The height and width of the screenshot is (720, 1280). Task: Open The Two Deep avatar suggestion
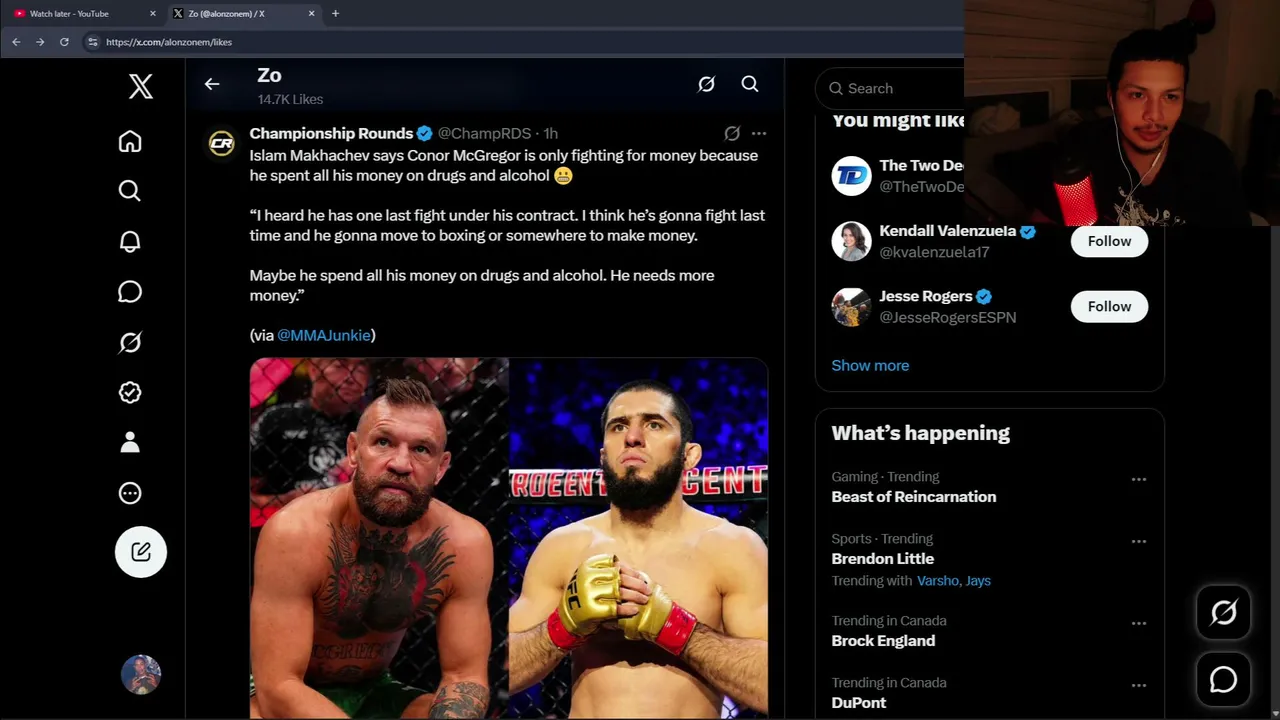(852, 176)
